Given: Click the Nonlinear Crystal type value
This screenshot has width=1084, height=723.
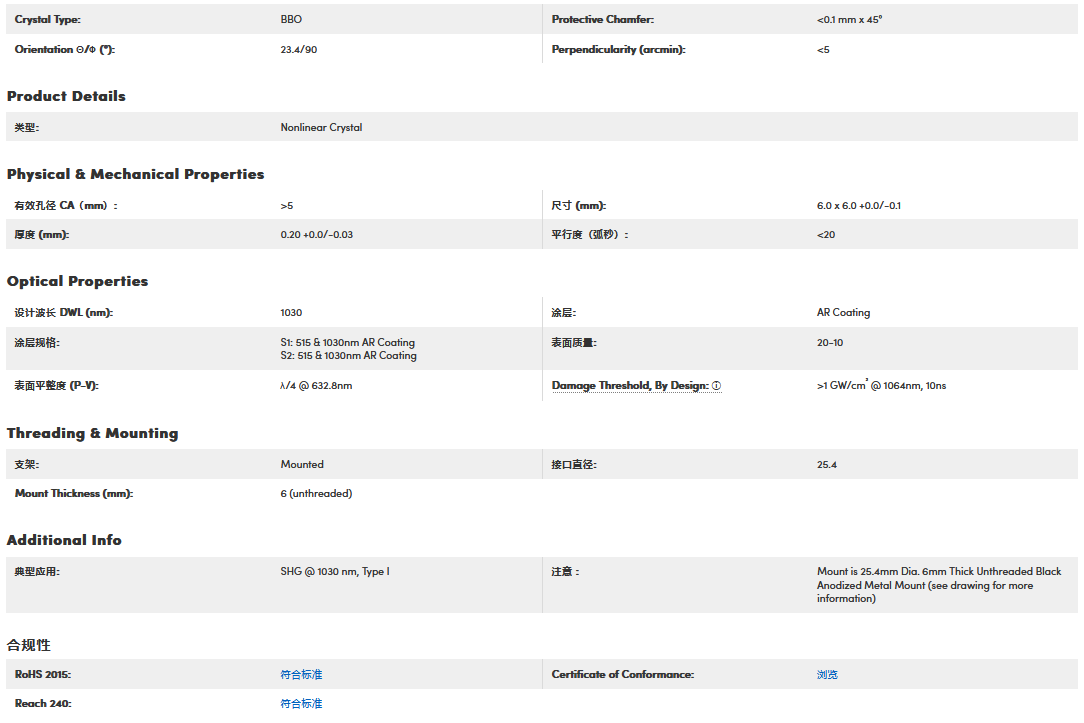Looking at the screenshot, I should 321,128.
